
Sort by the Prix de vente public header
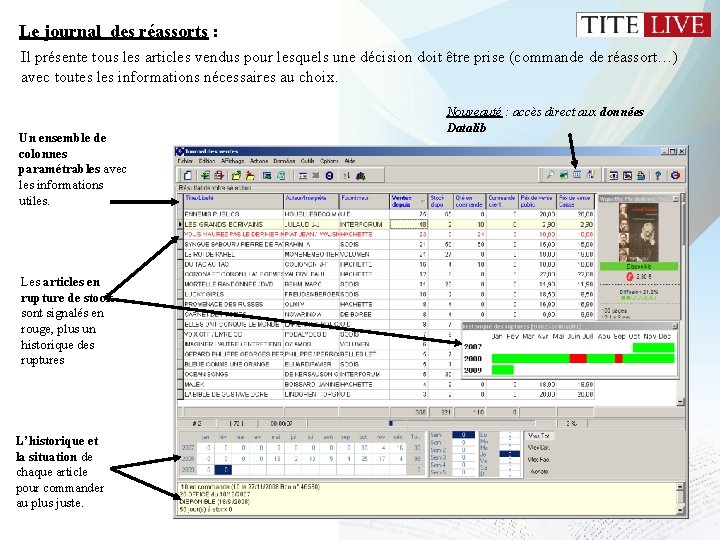click(x=537, y=201)
